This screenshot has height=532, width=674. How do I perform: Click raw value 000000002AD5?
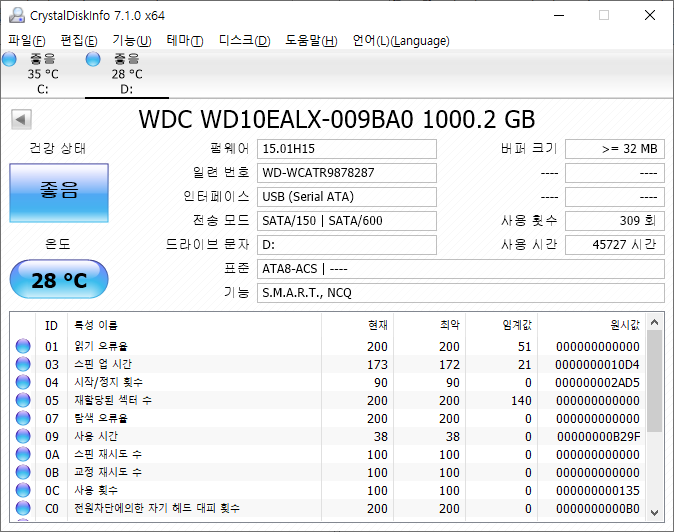point(597,382)
